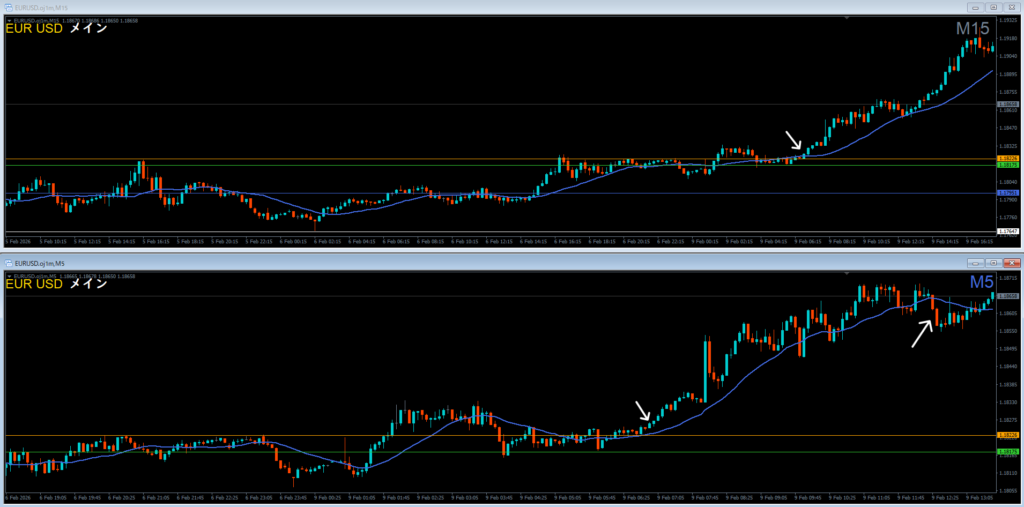
Task: Click the orange 1.18226 price tag on M15
Action: [1007, 158]
